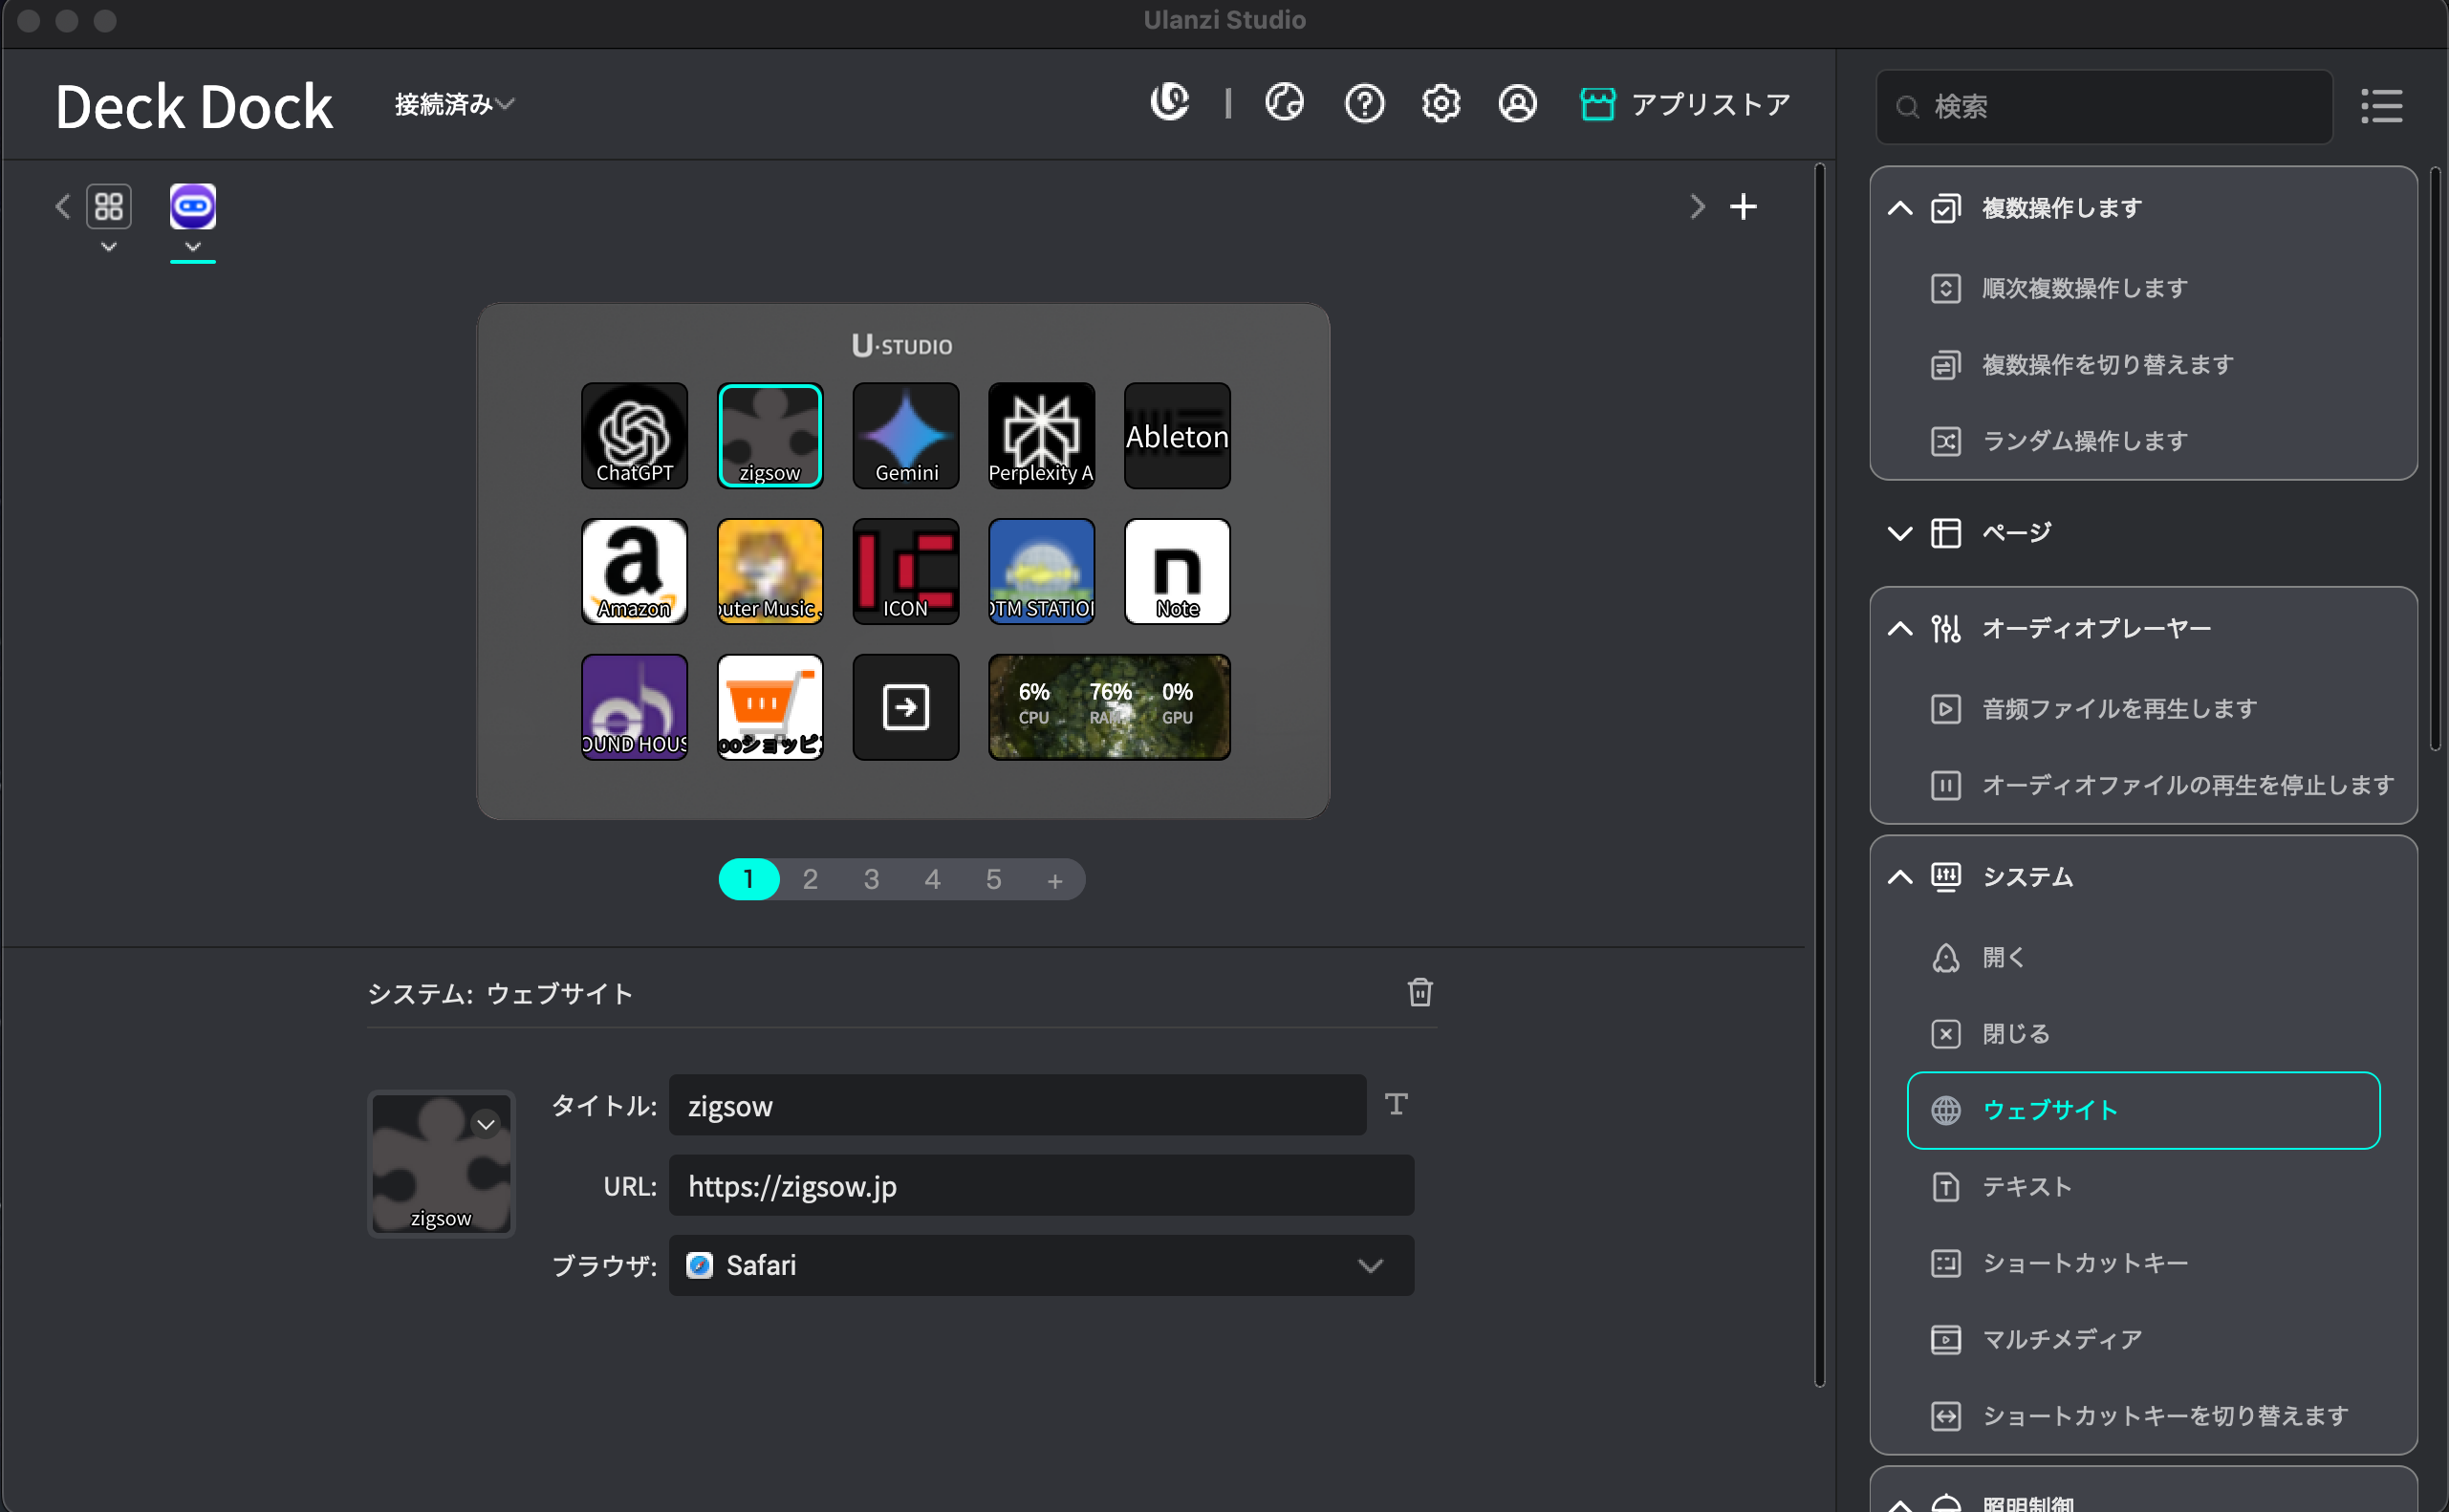Click the title text style T icon
Image resolution: width=2449 pixels, height=1512 pixels.
point(1395,1104)
